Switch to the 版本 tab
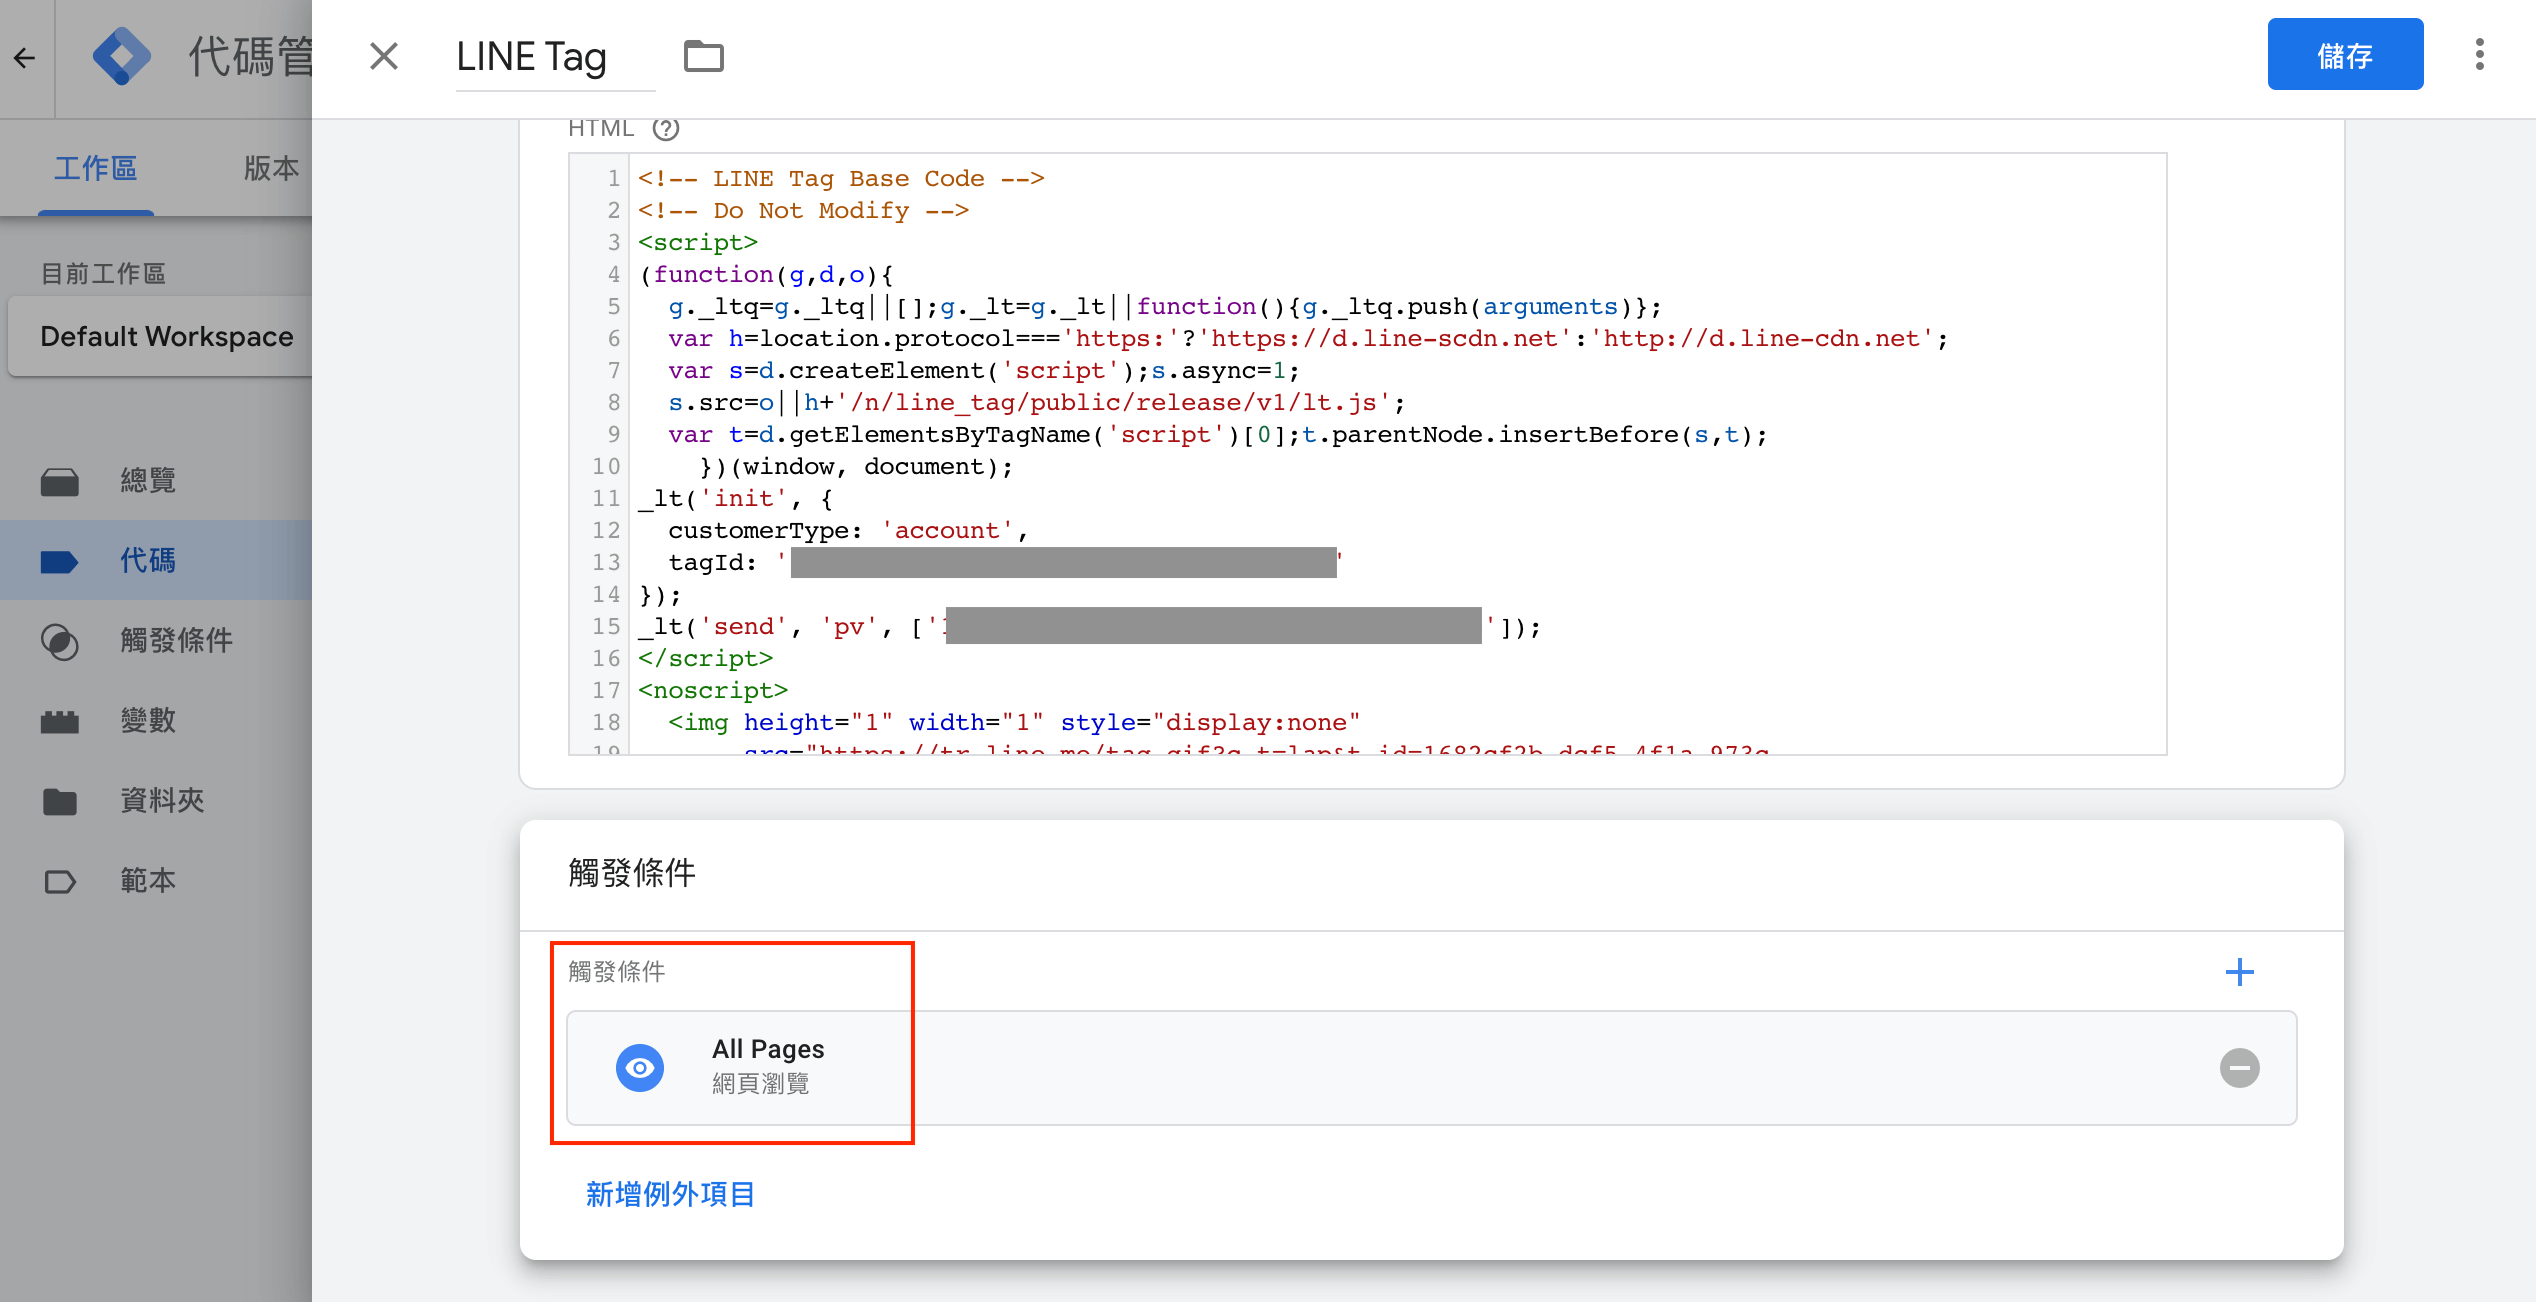This screenshot has width=2536, height=1302. coord(271,168)
